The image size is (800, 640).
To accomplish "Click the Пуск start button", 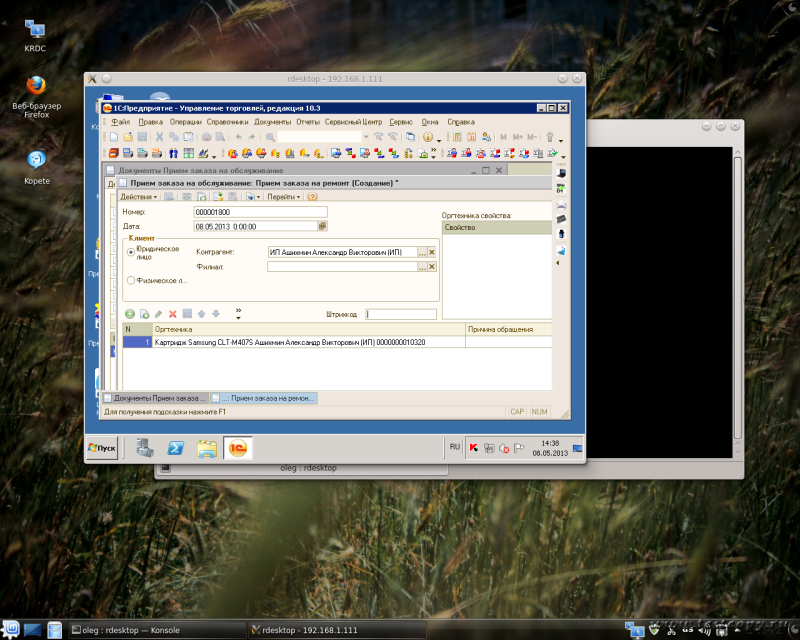I will [103, 447].
